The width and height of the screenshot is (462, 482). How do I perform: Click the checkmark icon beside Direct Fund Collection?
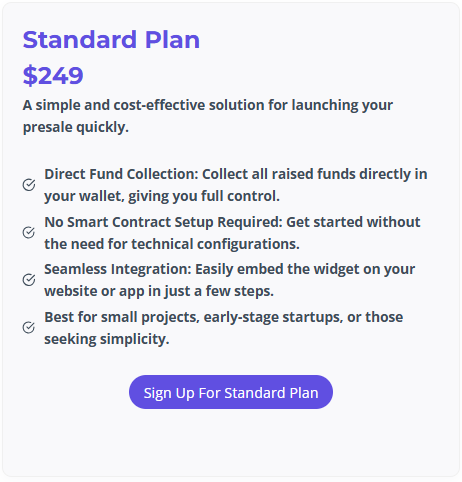29,185
